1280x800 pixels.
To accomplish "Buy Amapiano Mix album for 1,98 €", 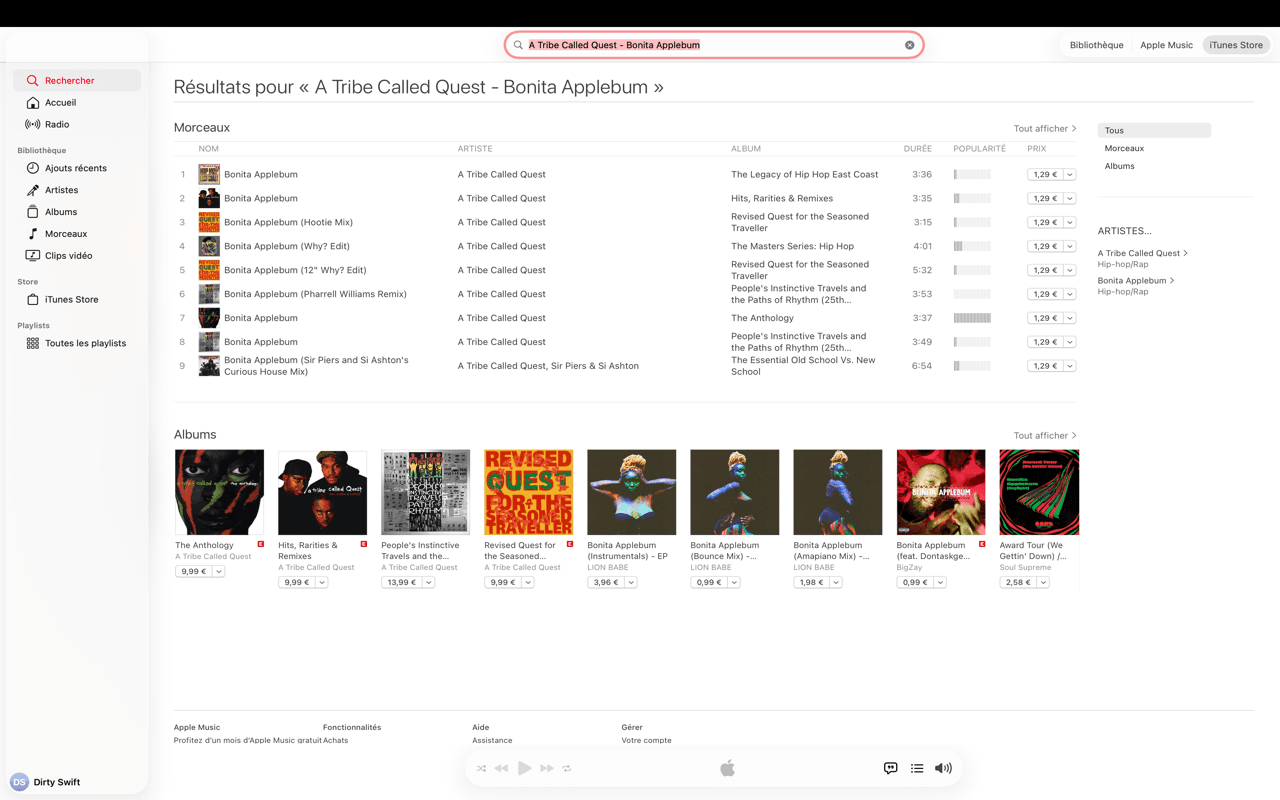I will click(x=811, y=582).
